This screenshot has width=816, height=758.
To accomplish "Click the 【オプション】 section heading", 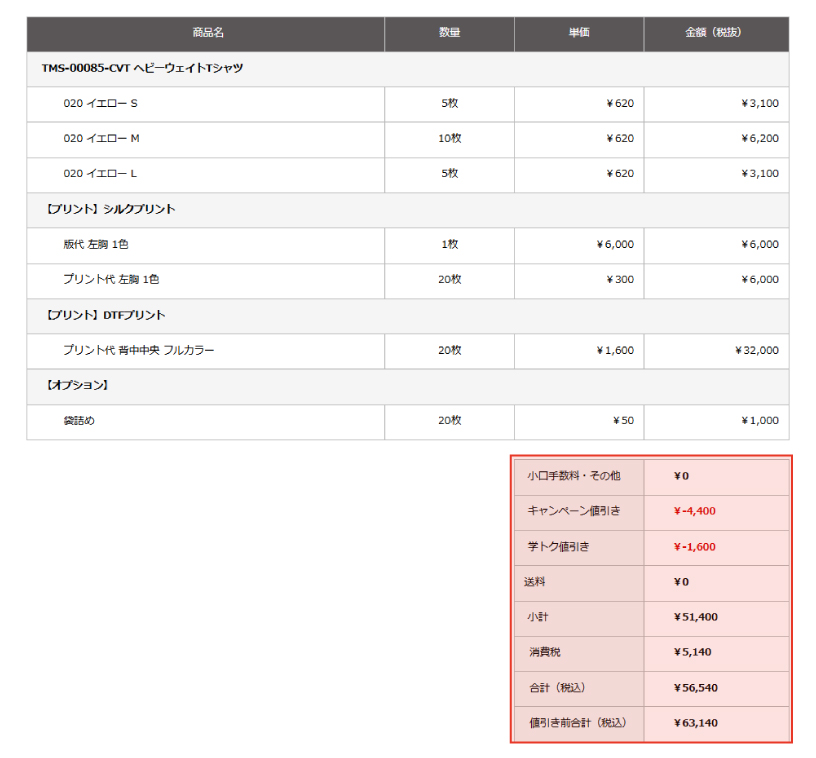I will (x=77, y=385).
